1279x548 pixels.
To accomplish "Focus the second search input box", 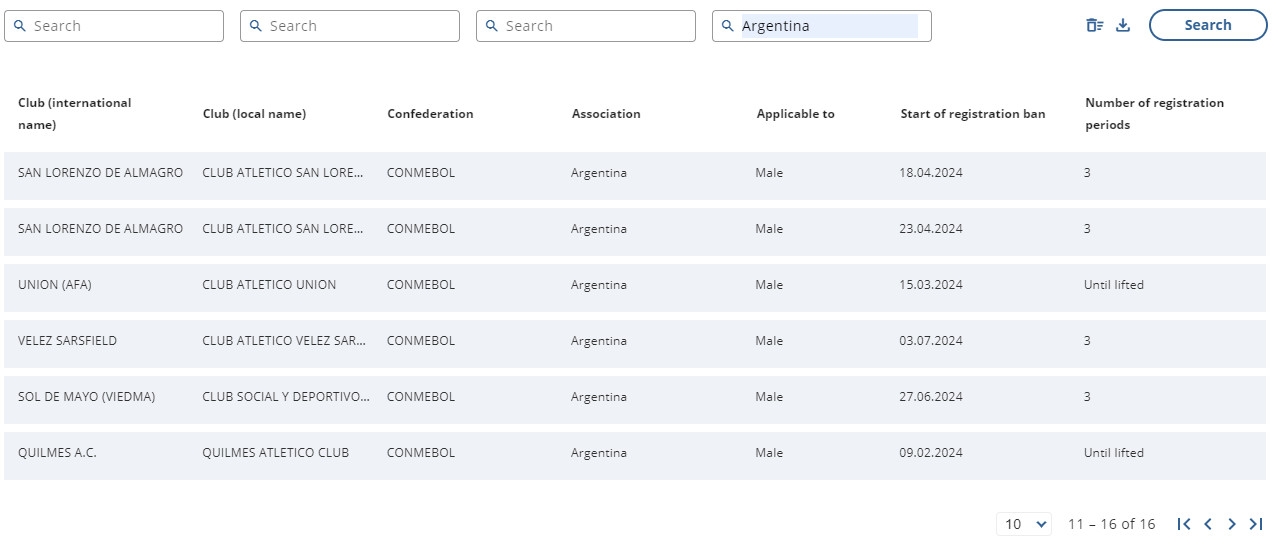I will pos(360,26).
